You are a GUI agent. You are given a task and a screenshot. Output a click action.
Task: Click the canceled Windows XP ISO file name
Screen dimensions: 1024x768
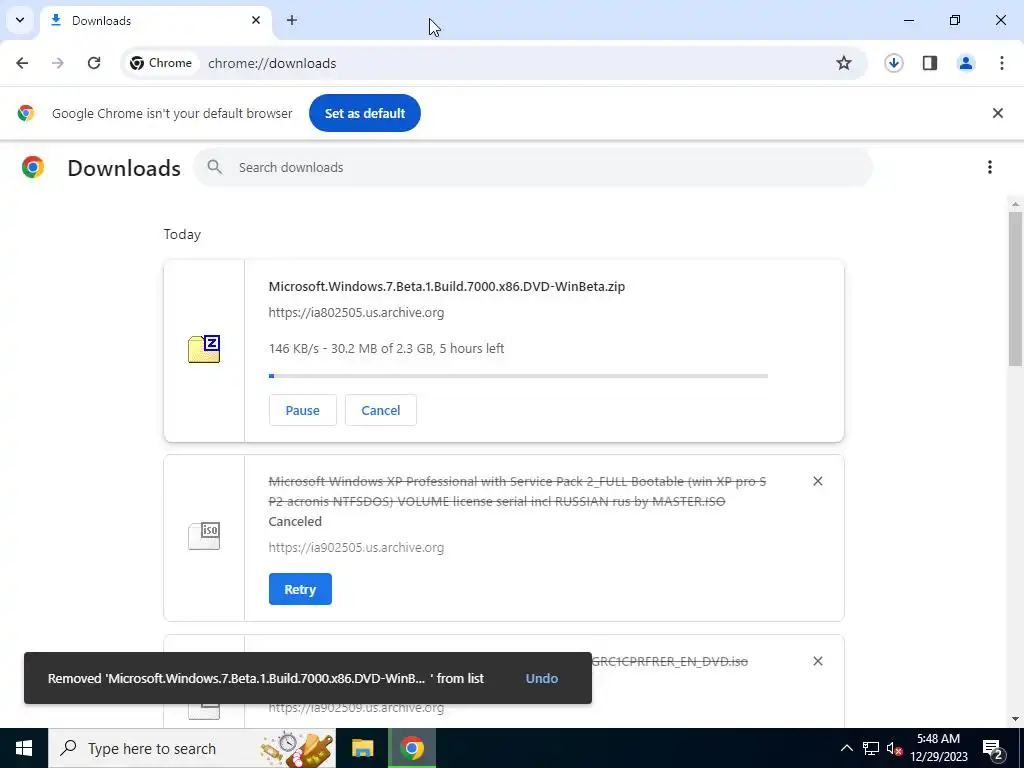(x=517, y=491)
